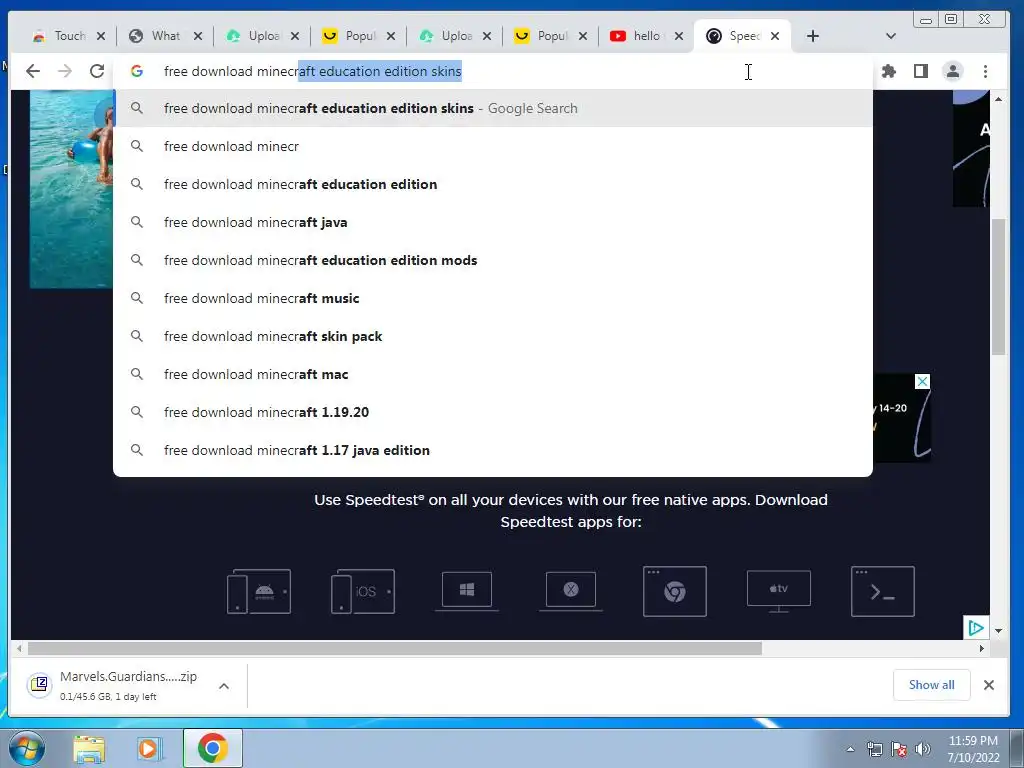Open the iOS Speedtest app icon
The image size is (1024, 768).
[362, 591]
